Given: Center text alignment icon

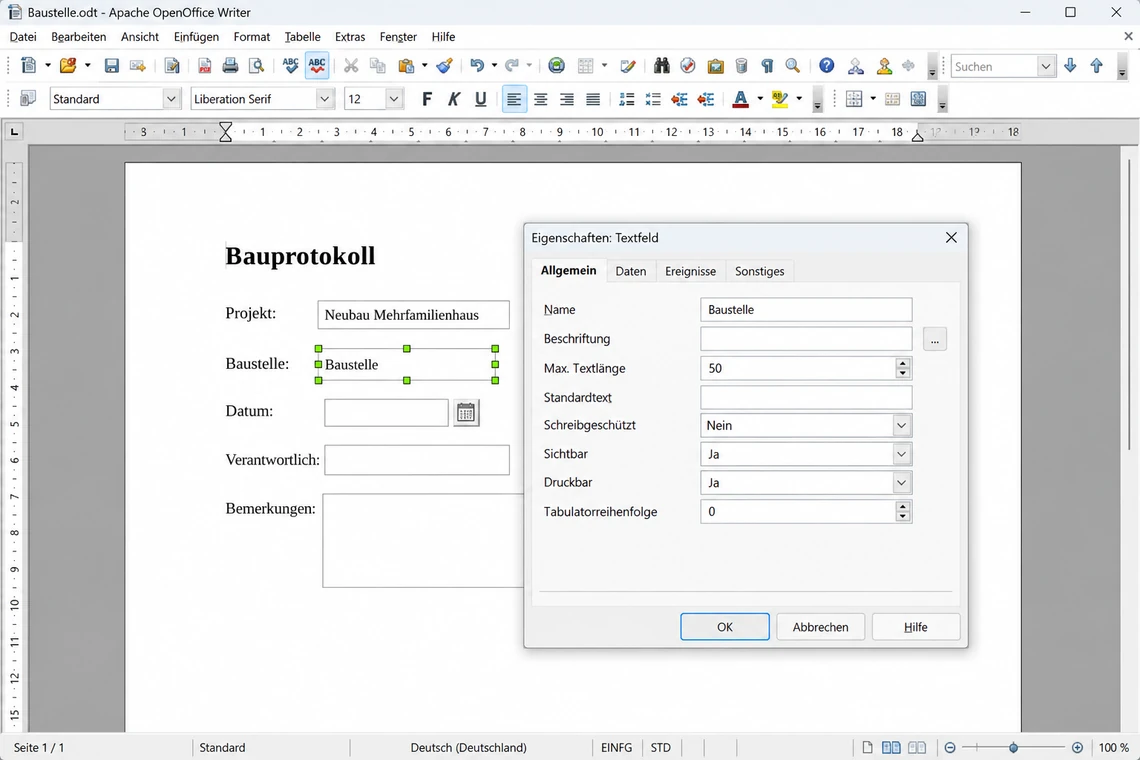Looking at the screenshot, I should click(x=540, y=99).
